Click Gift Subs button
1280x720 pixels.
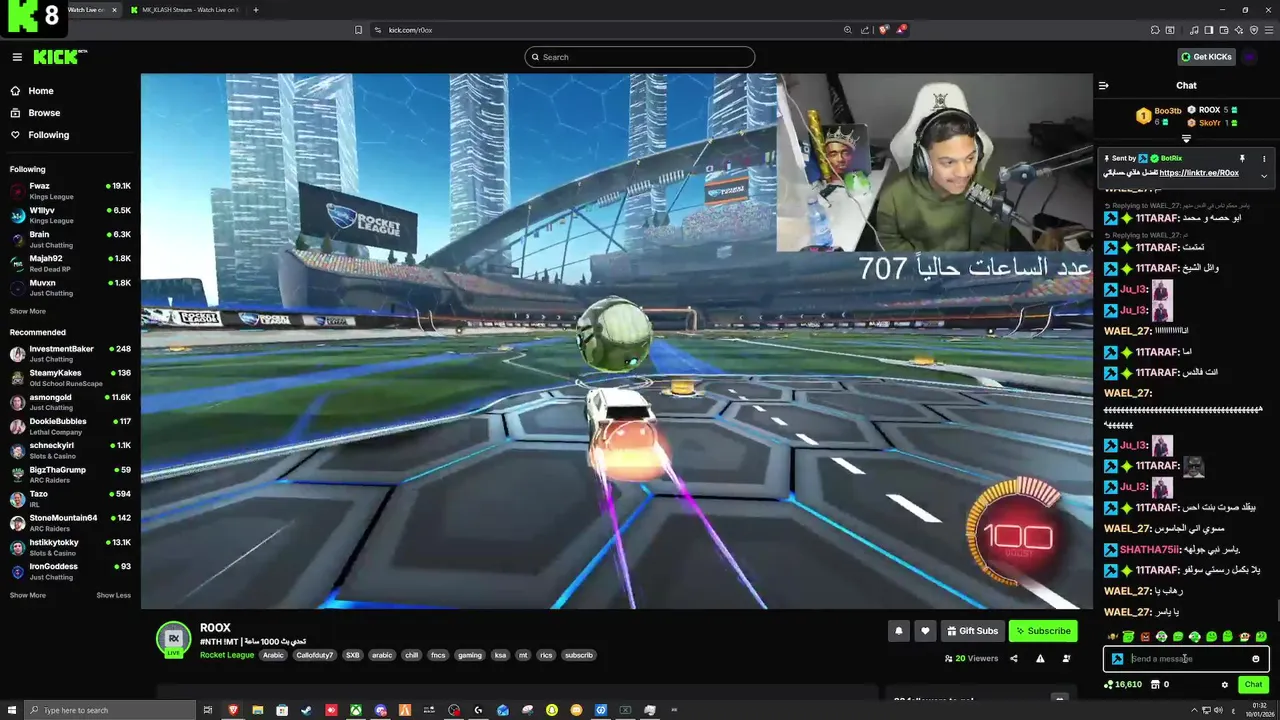(972, 631)
